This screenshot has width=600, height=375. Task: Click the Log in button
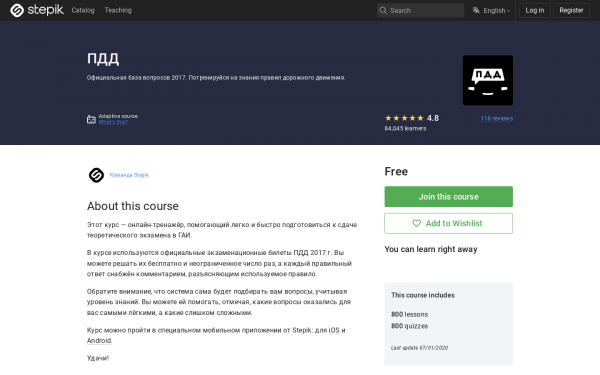(x=535, y=10)
